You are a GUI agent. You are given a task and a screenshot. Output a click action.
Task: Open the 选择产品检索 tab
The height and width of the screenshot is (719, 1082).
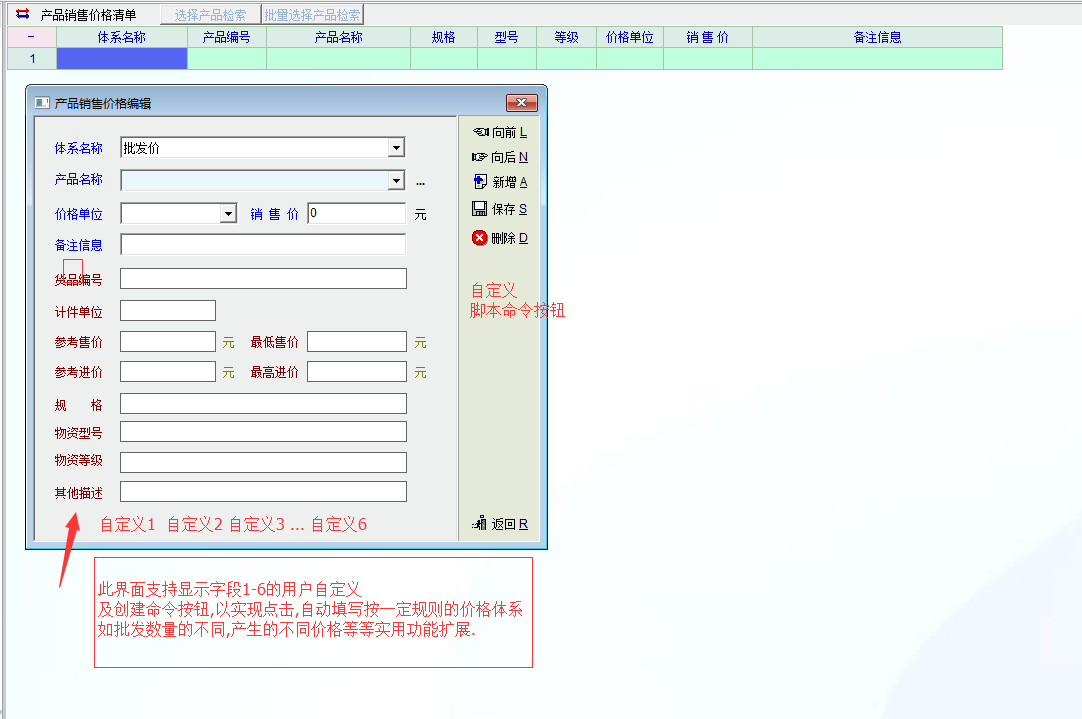coord(210,15)
